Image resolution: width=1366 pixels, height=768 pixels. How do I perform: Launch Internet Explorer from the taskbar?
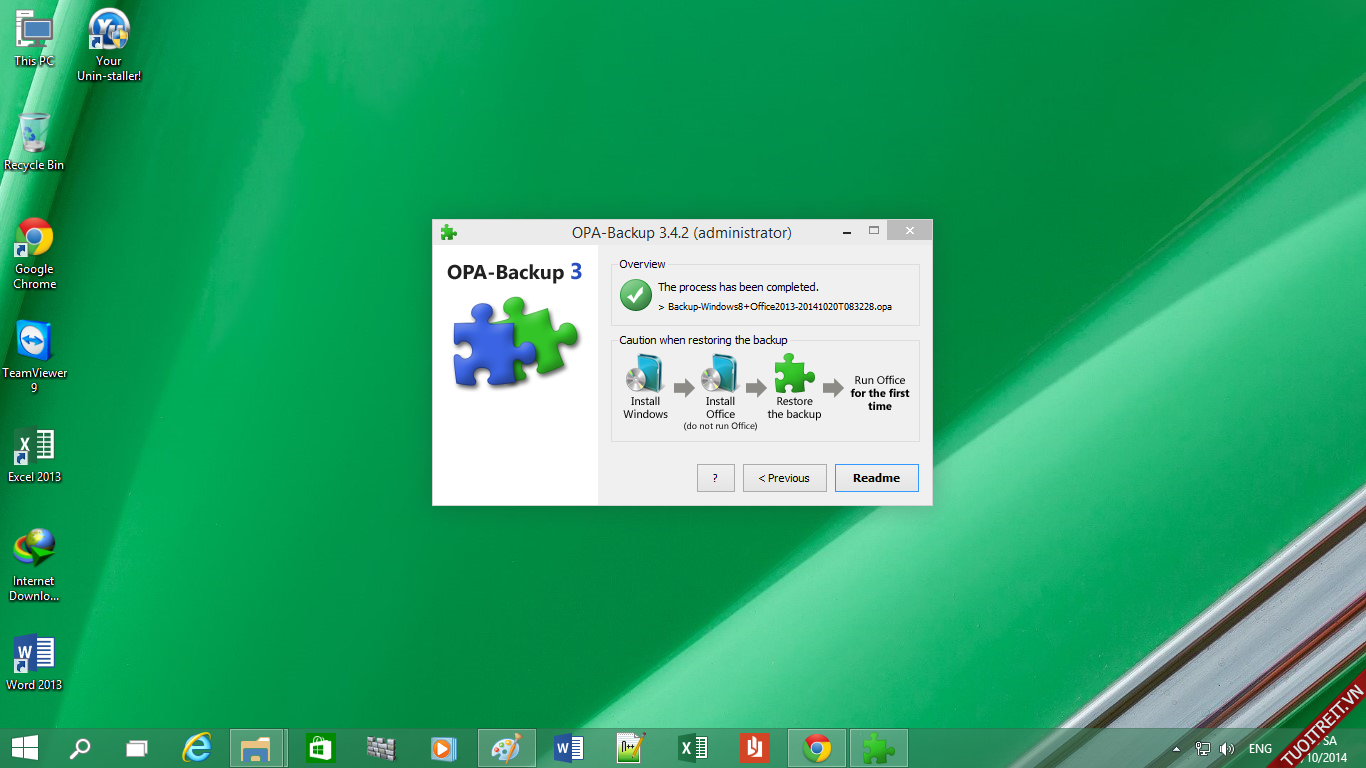pyautogui.click(x=198, y=747)
